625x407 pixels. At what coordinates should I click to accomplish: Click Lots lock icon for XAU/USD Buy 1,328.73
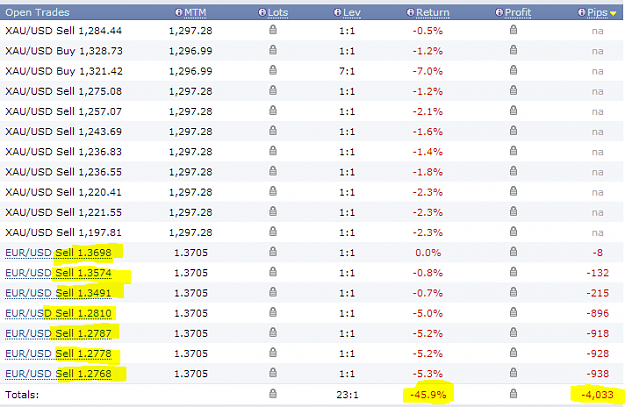(x=273, y=50)
